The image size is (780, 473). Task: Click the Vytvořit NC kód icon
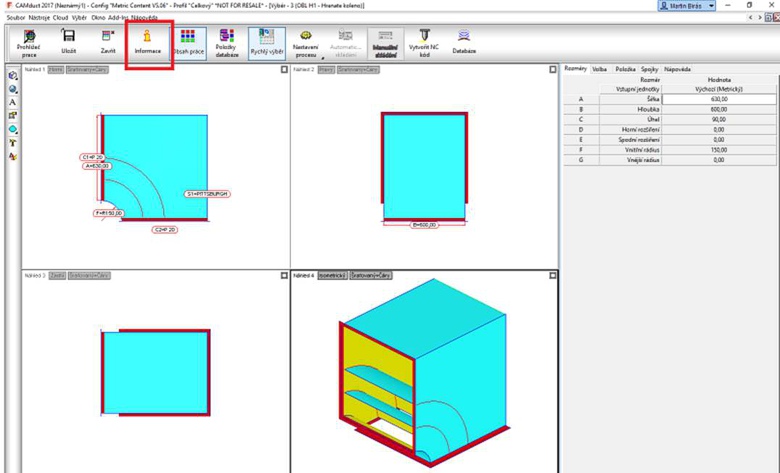coord(424,41)
